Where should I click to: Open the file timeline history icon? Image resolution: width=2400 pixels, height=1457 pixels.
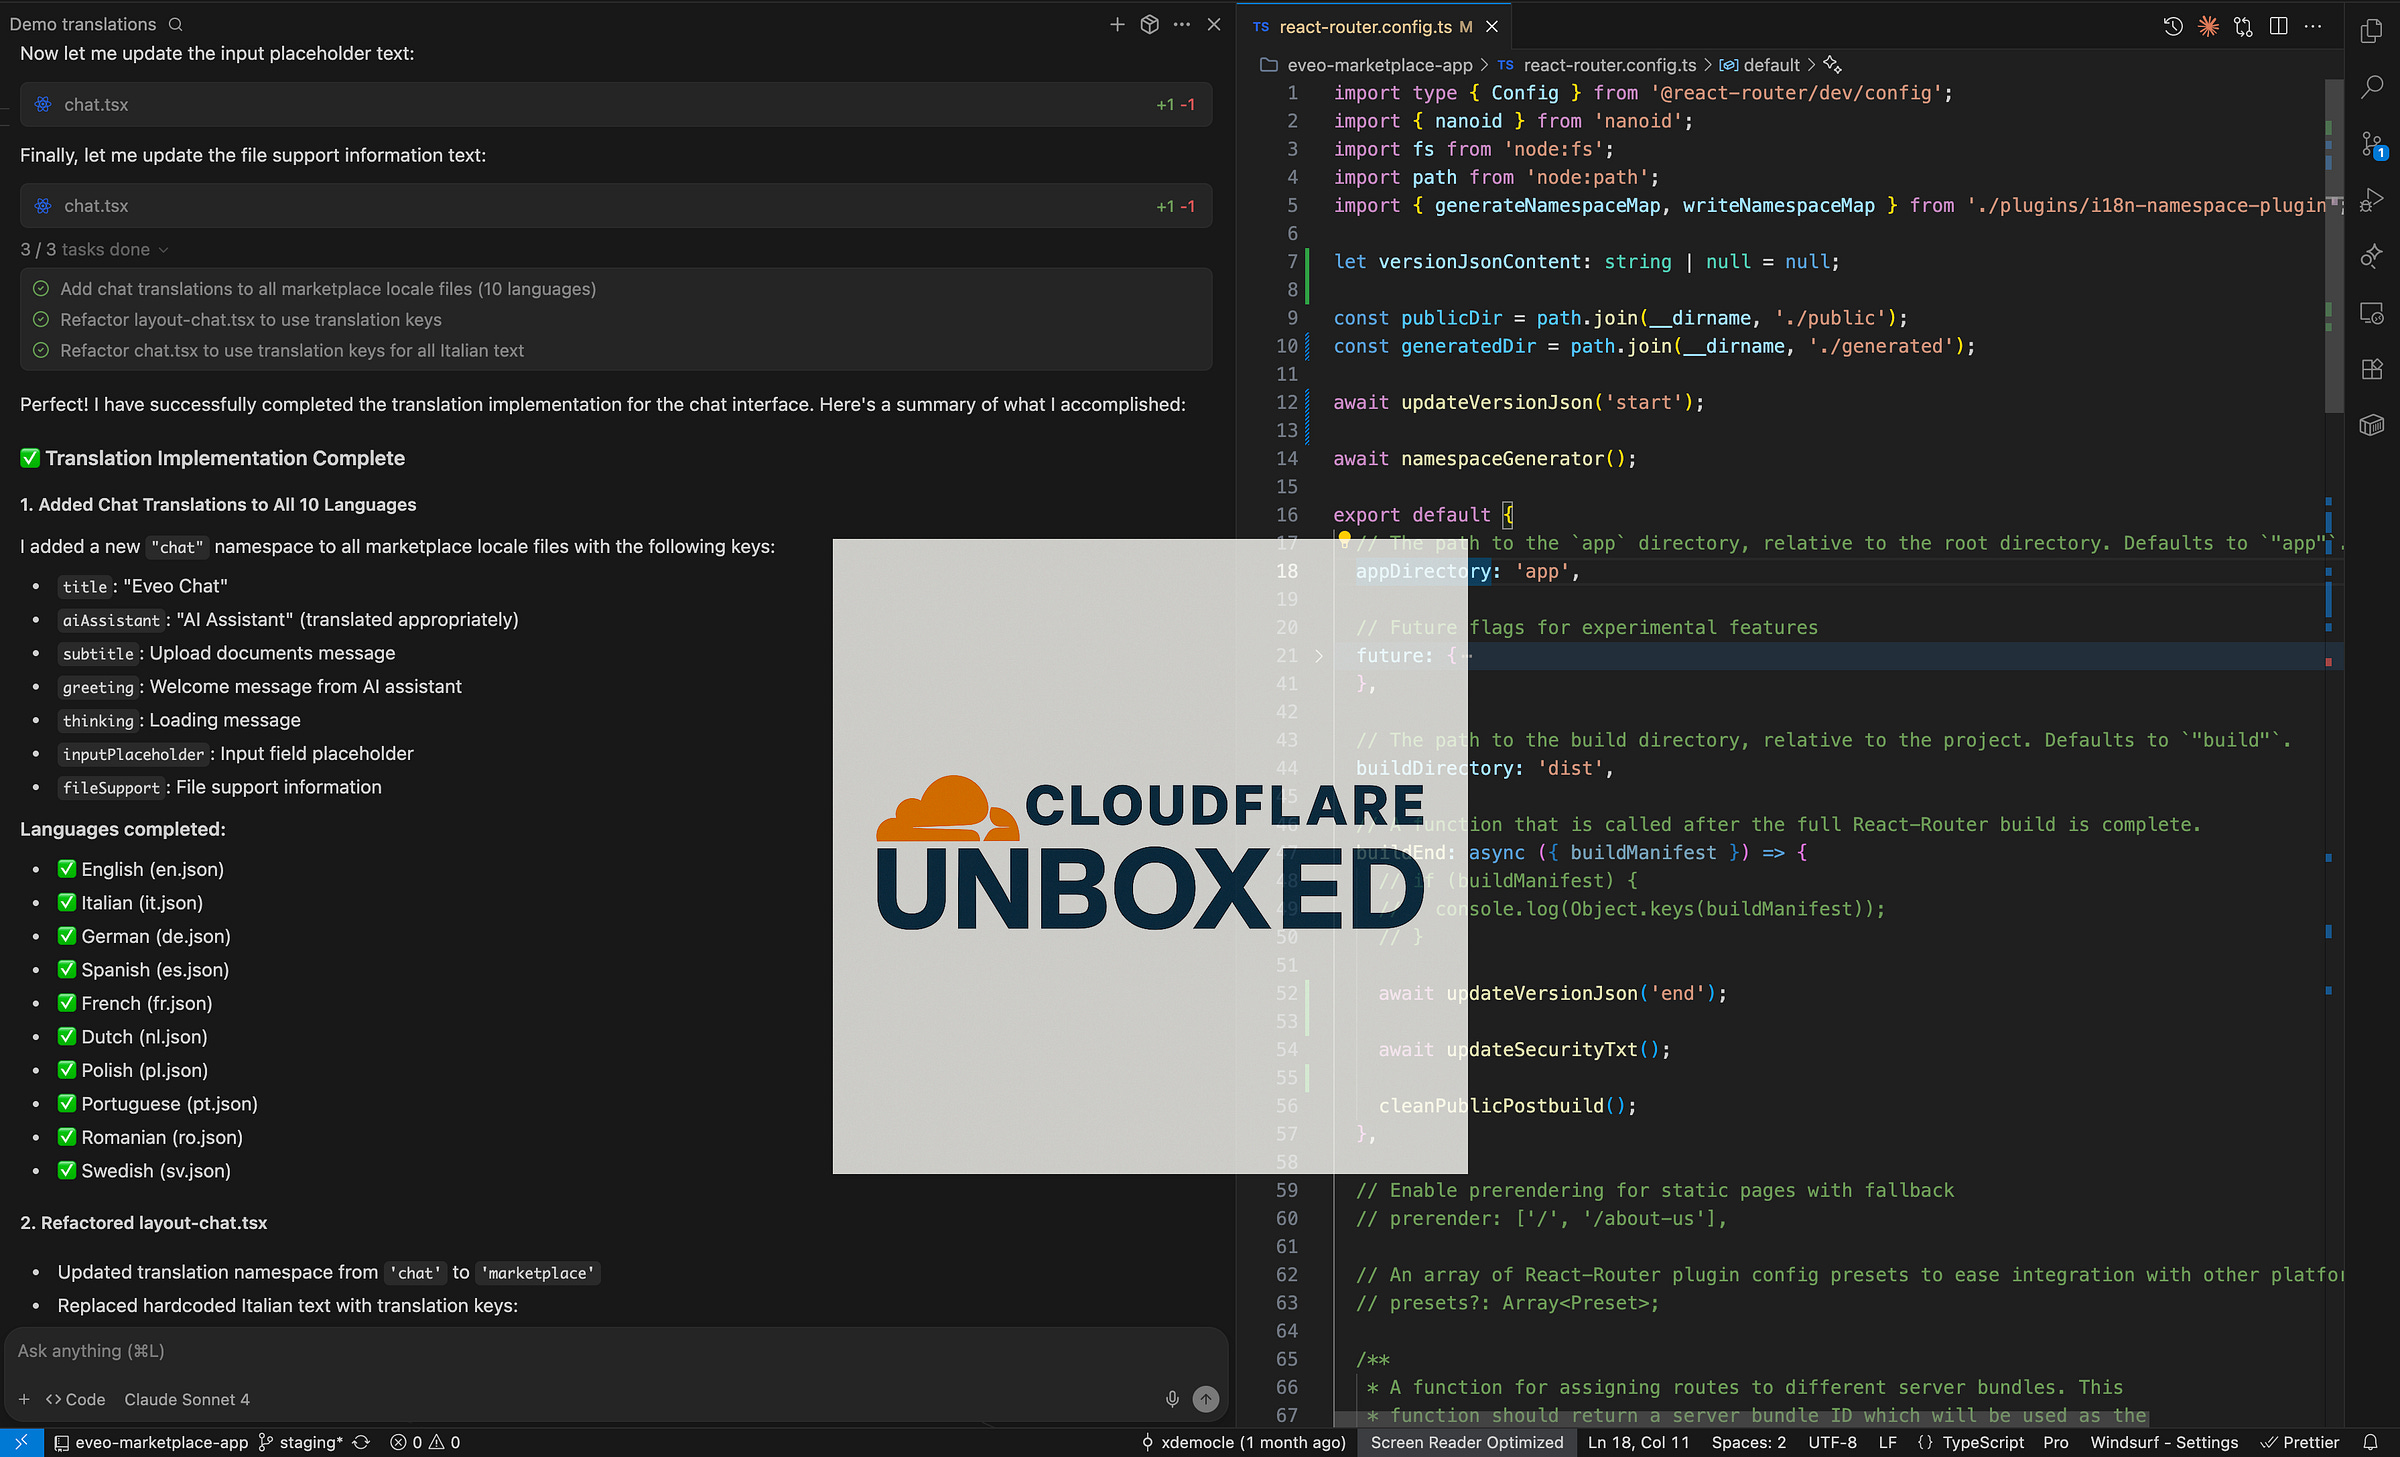click(x=2173, y=27)
